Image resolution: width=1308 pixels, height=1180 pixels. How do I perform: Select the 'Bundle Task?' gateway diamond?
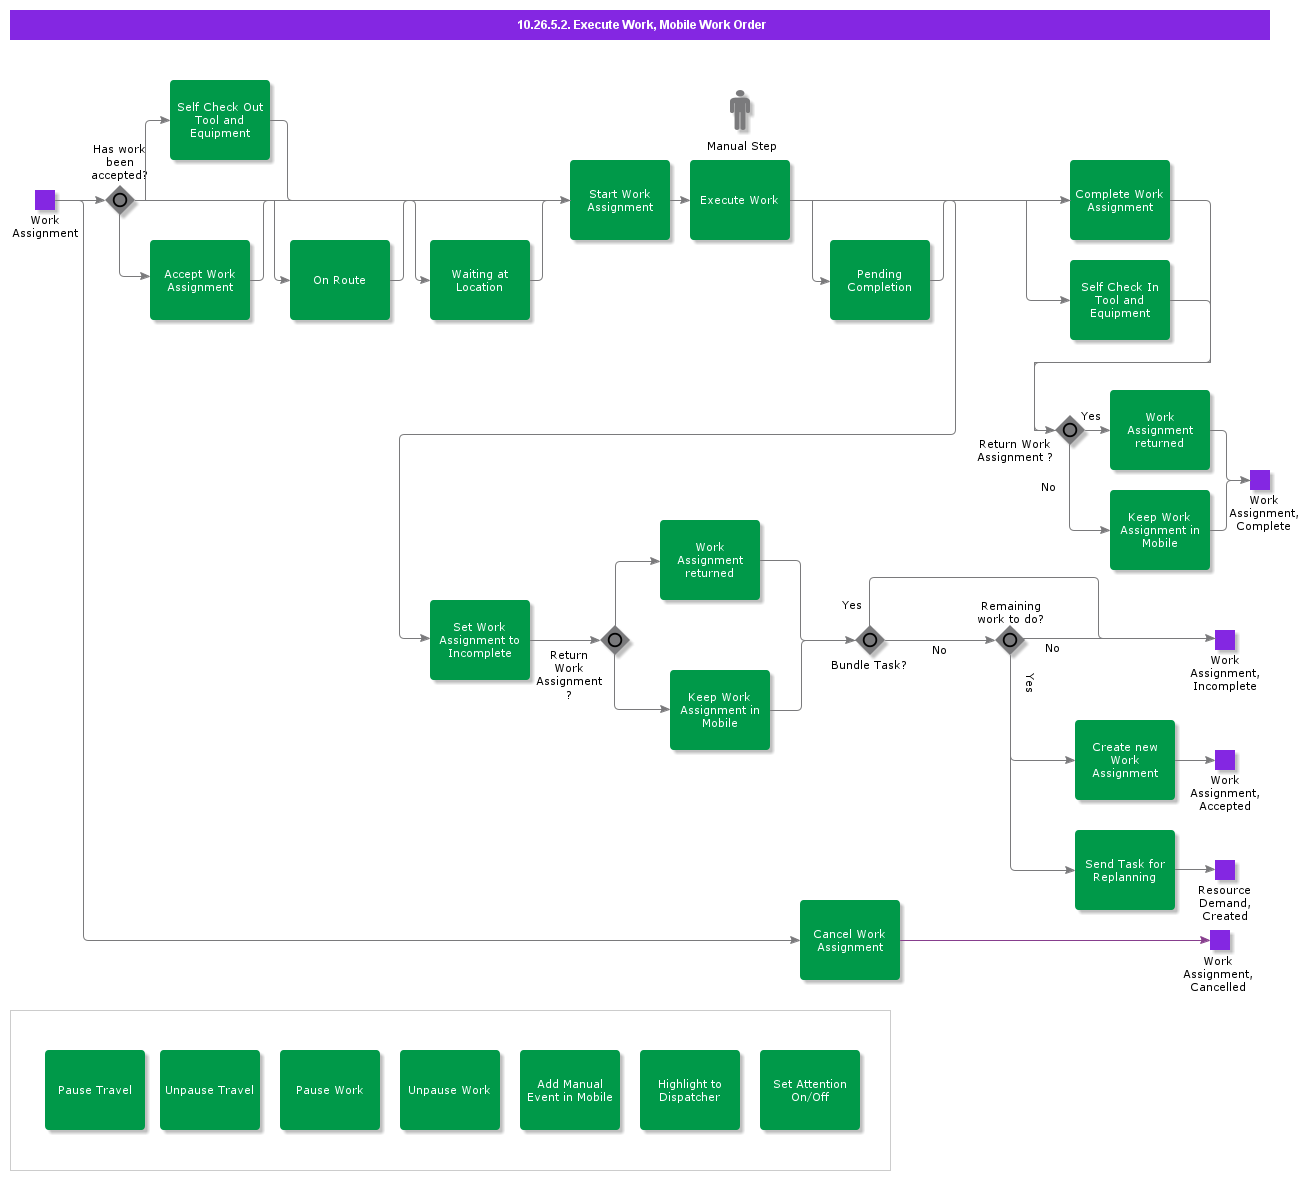870,640
